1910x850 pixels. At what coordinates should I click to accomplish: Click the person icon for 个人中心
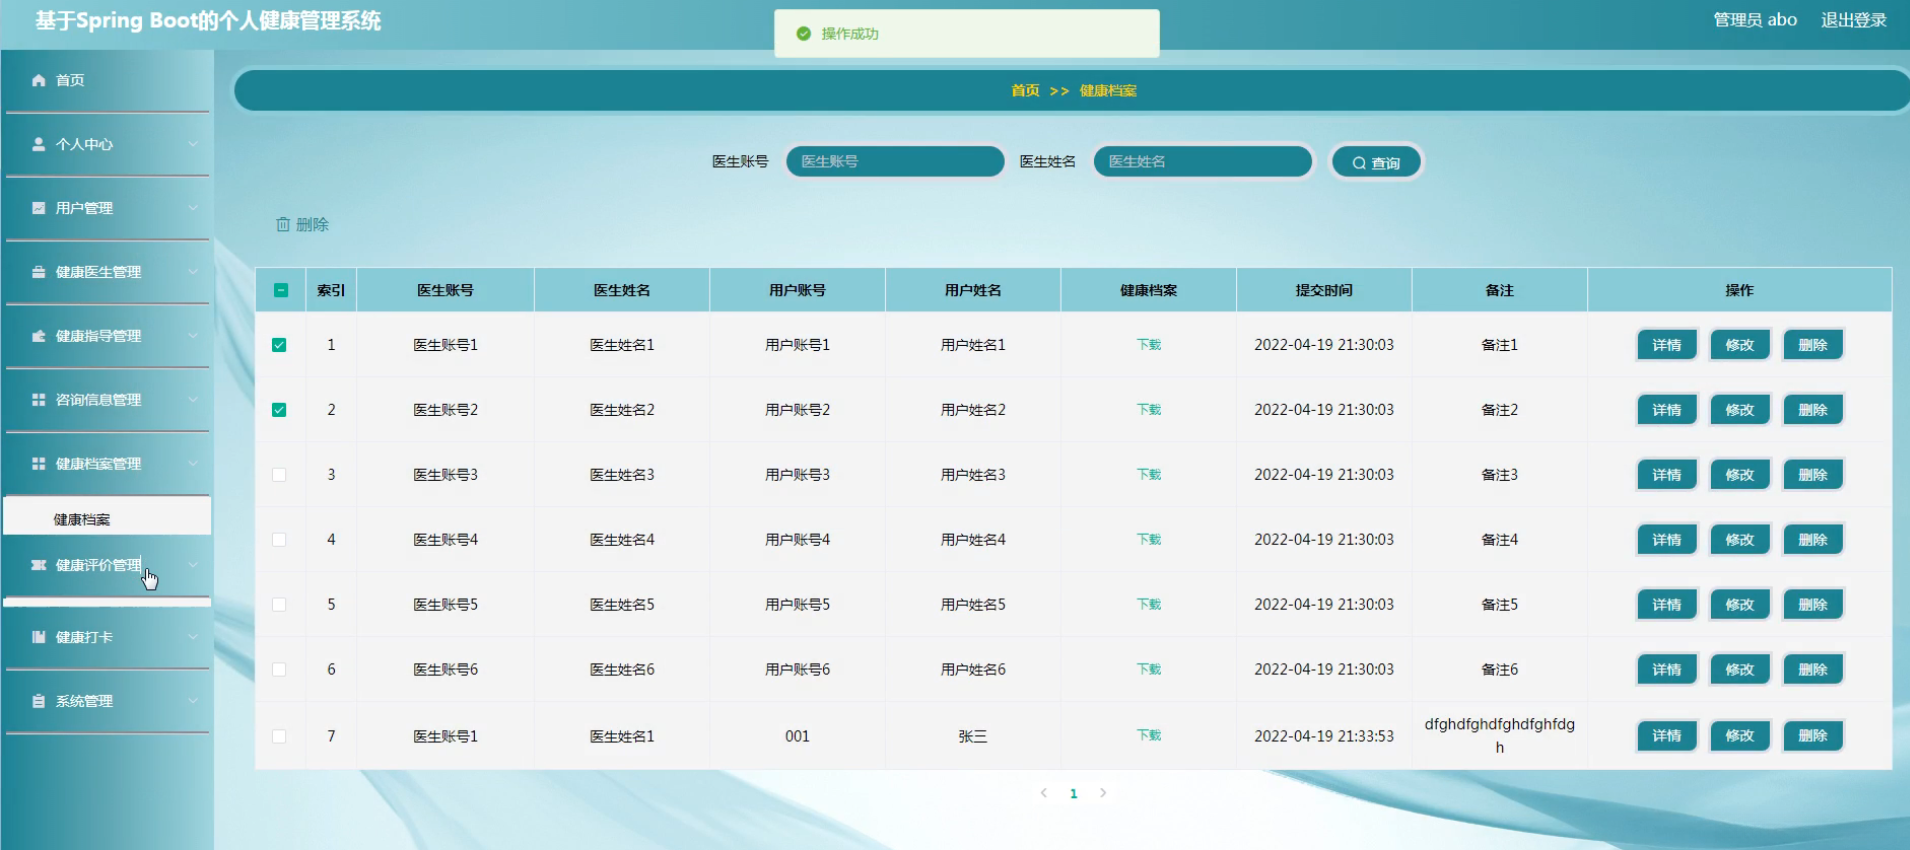pos(38,144)
